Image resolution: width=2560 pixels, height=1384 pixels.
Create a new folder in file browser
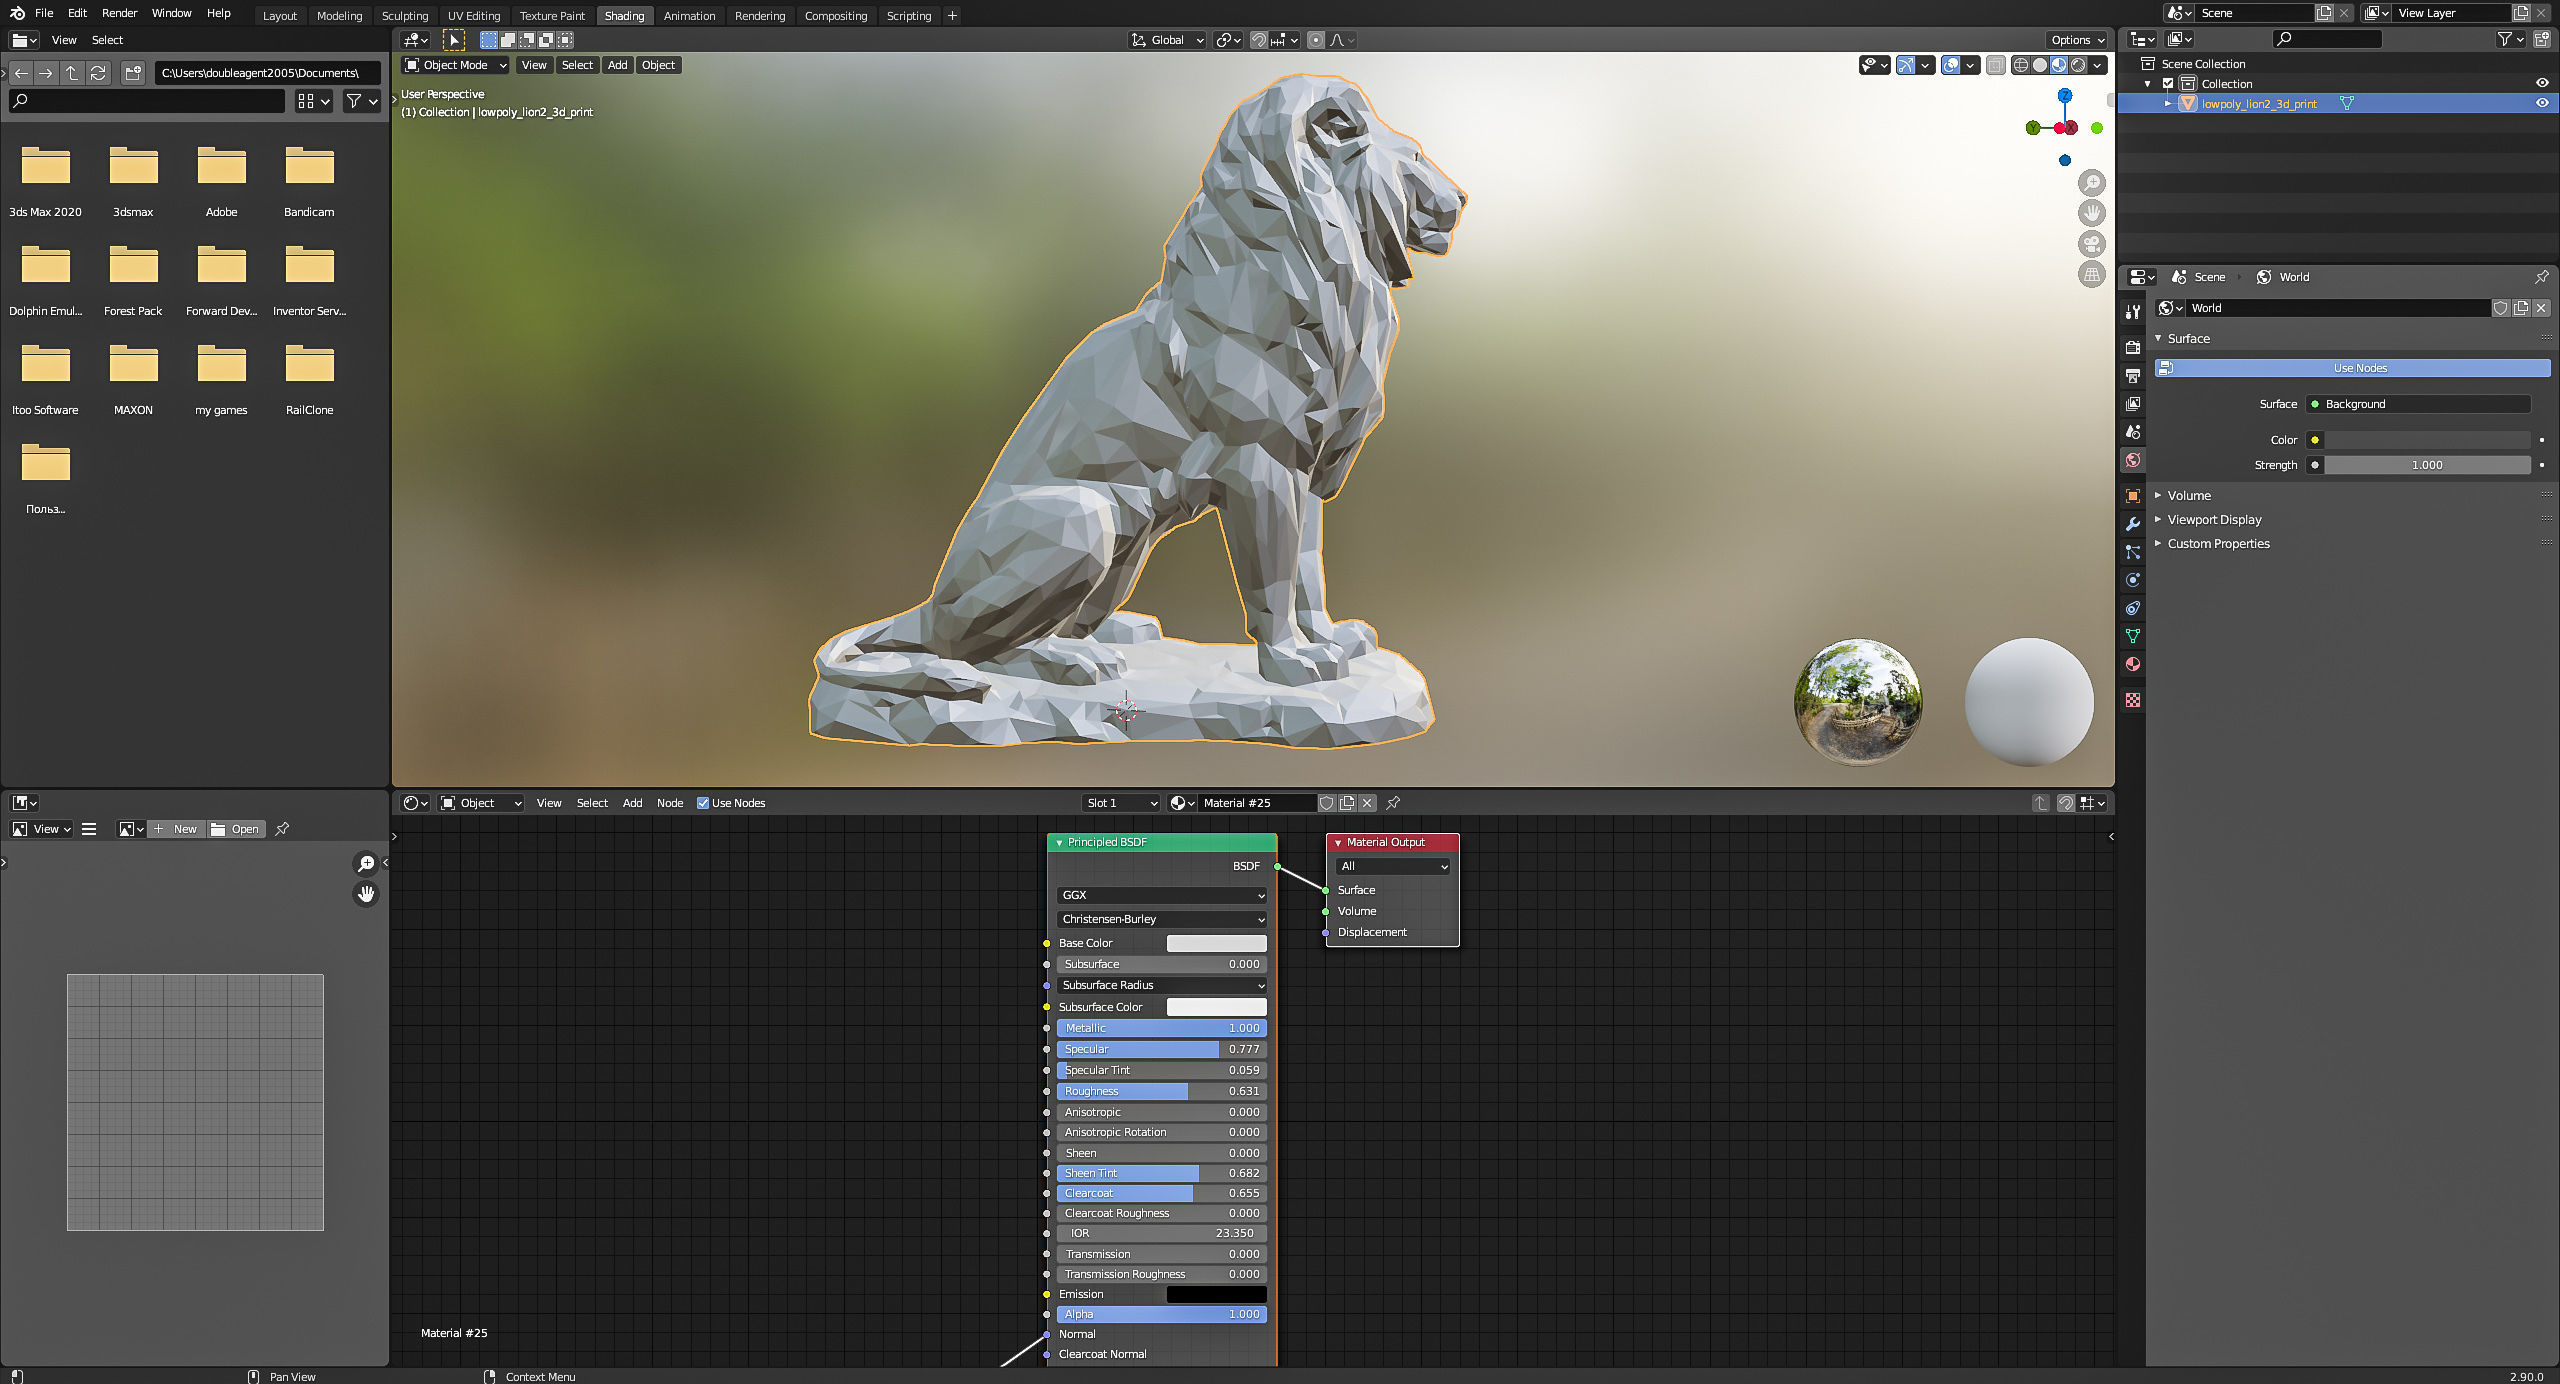click(133, 73)
